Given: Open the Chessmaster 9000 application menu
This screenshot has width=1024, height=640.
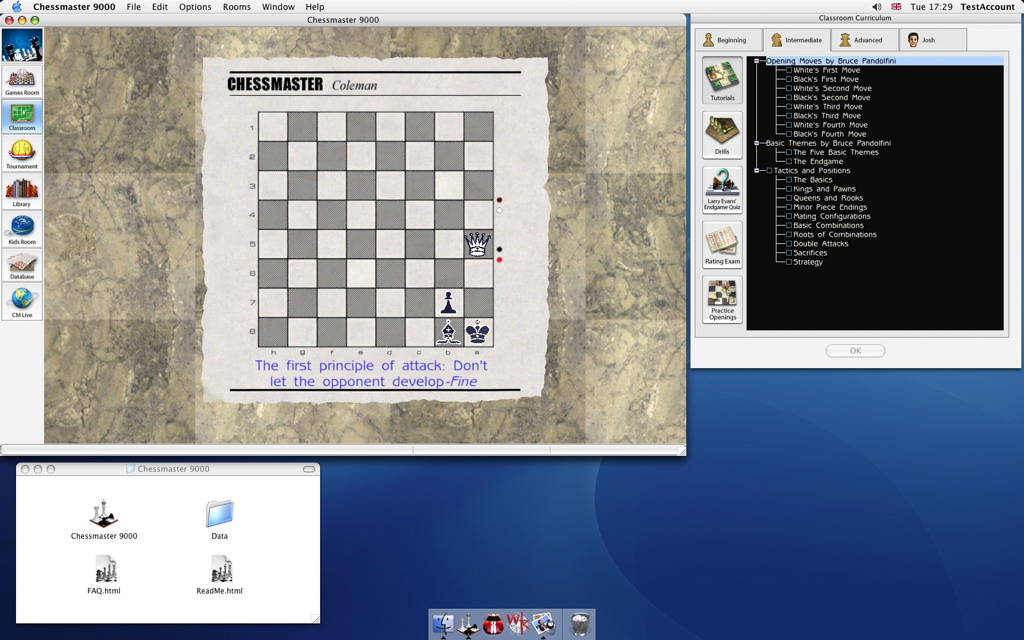Looking at the screenshot, I should pyautogui.click(x=74, y=7).
